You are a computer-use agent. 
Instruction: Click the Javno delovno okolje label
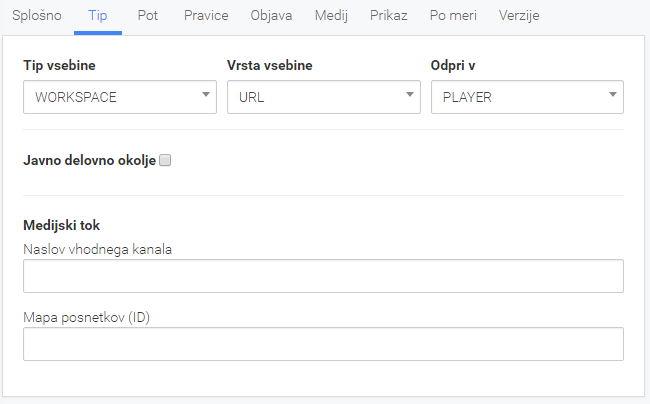[90, 160]
